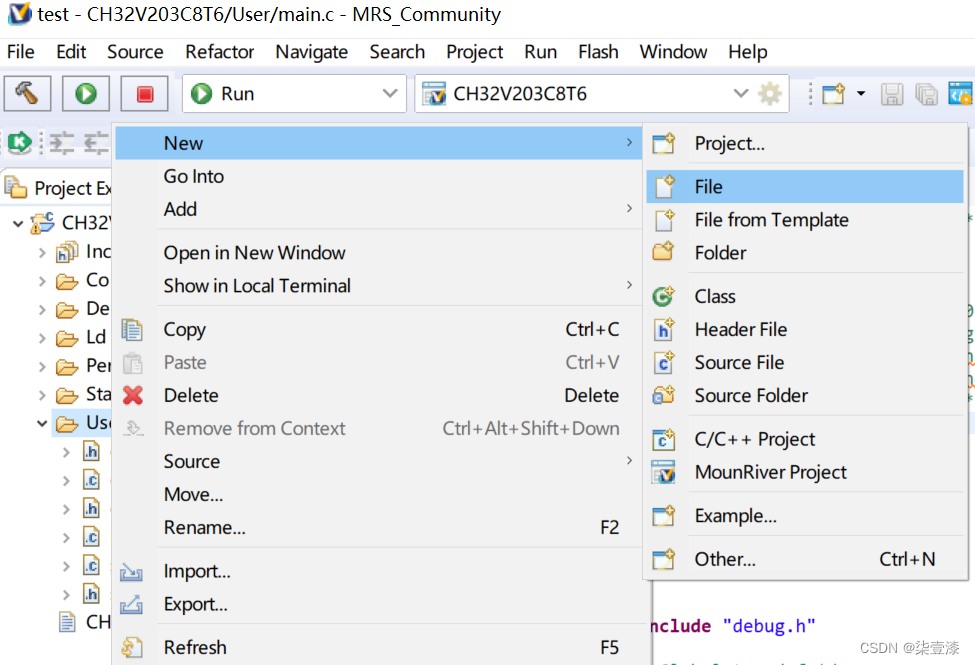This screenshot has height=665, width=975.
Task: Select Show in Local Terminal entry
Action: pos(257,285)
